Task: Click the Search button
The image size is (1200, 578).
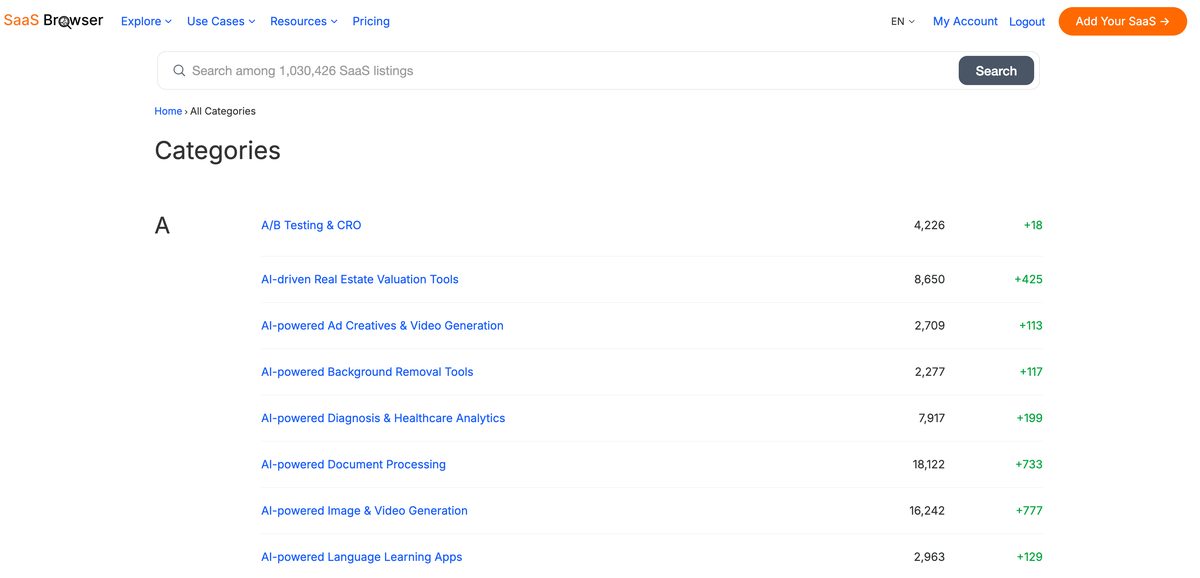Action: pyautogui.click(x=996, y=70)
